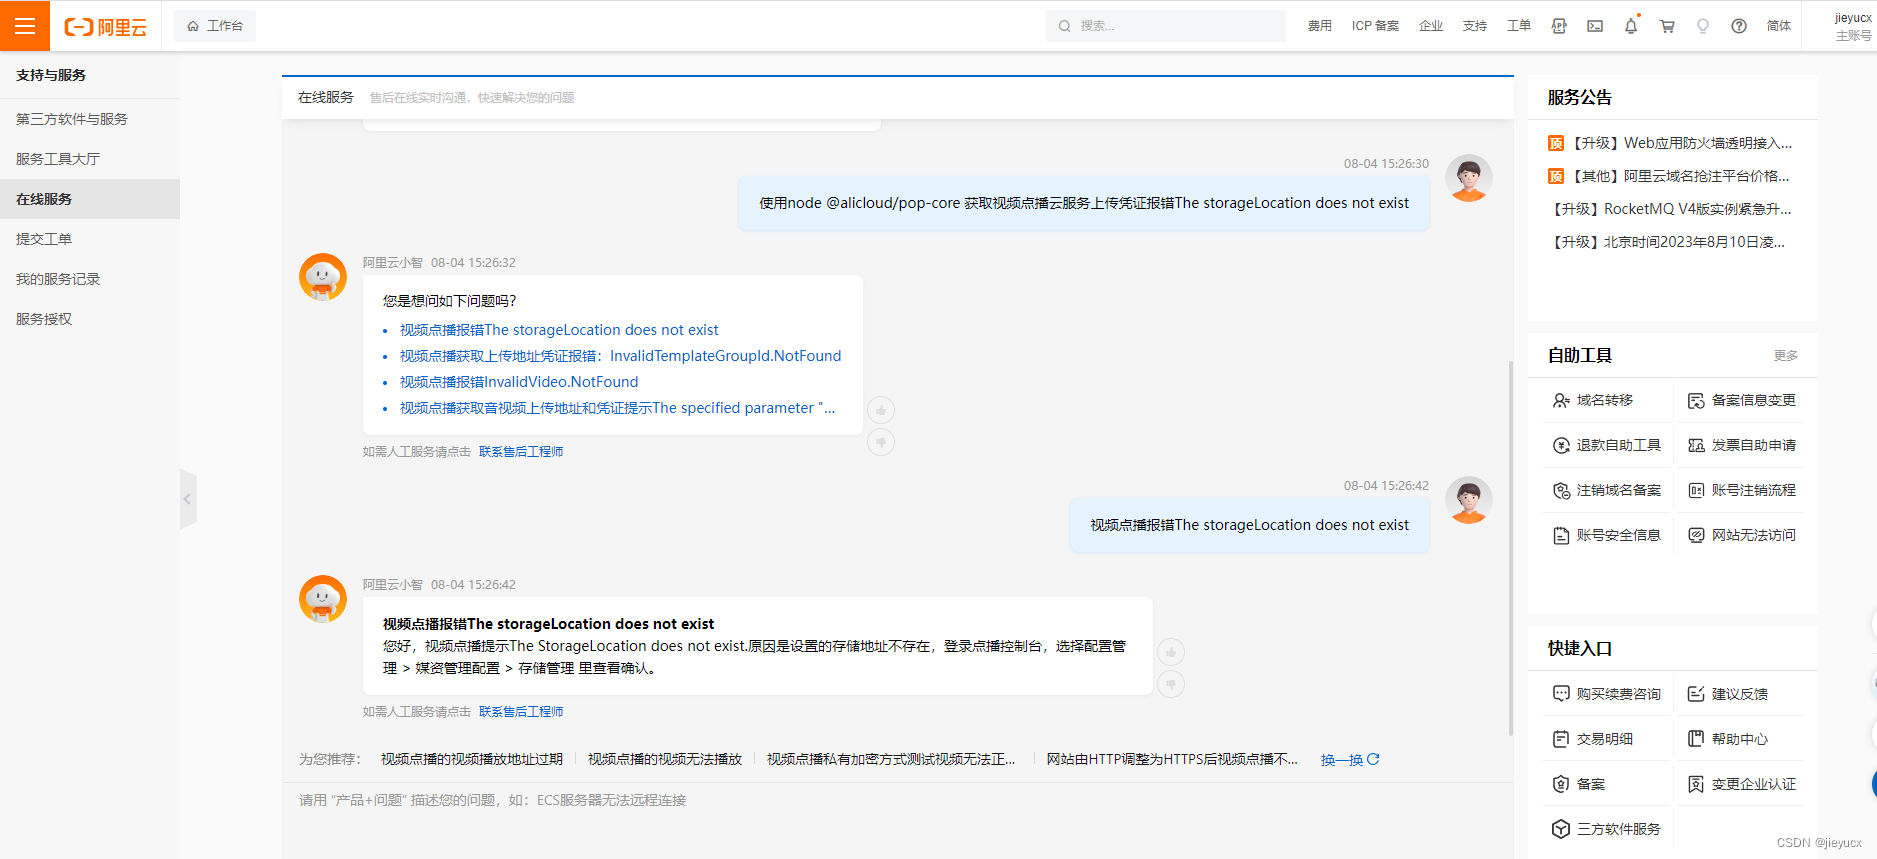Open 变更企业认证 shortcut
Screen dimensions: 1877x859
[1742, 784]
